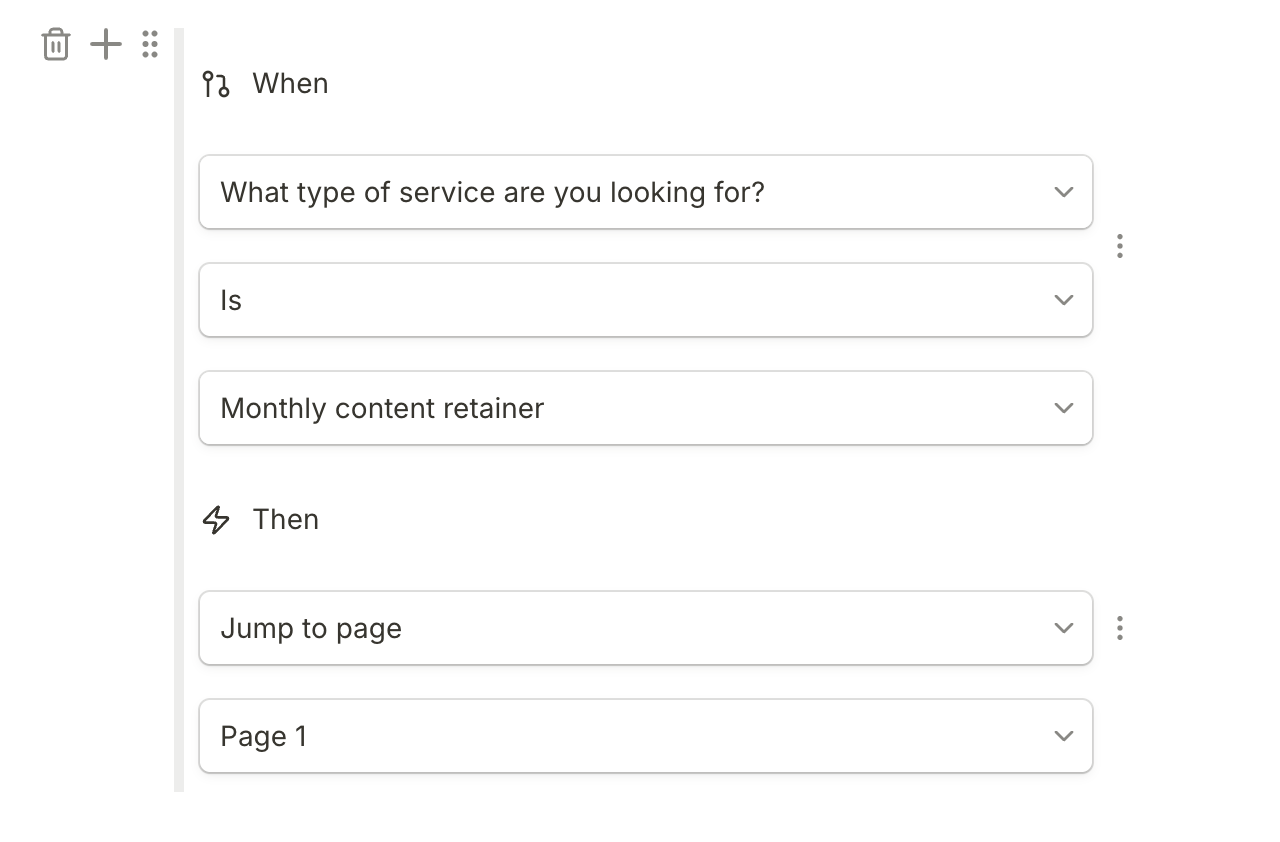Click the branch icon beside When

point(215,84)
